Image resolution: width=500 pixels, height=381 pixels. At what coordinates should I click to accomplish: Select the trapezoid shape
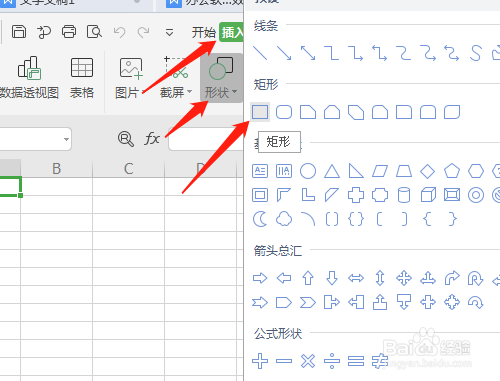pyautogui.click(x=404, y=171)
